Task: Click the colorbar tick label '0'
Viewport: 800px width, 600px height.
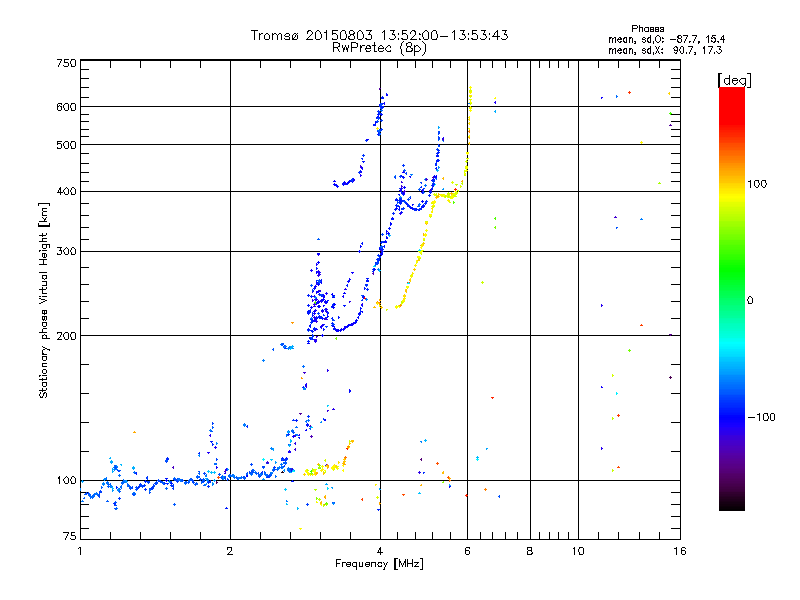Action: coord(749,300)
